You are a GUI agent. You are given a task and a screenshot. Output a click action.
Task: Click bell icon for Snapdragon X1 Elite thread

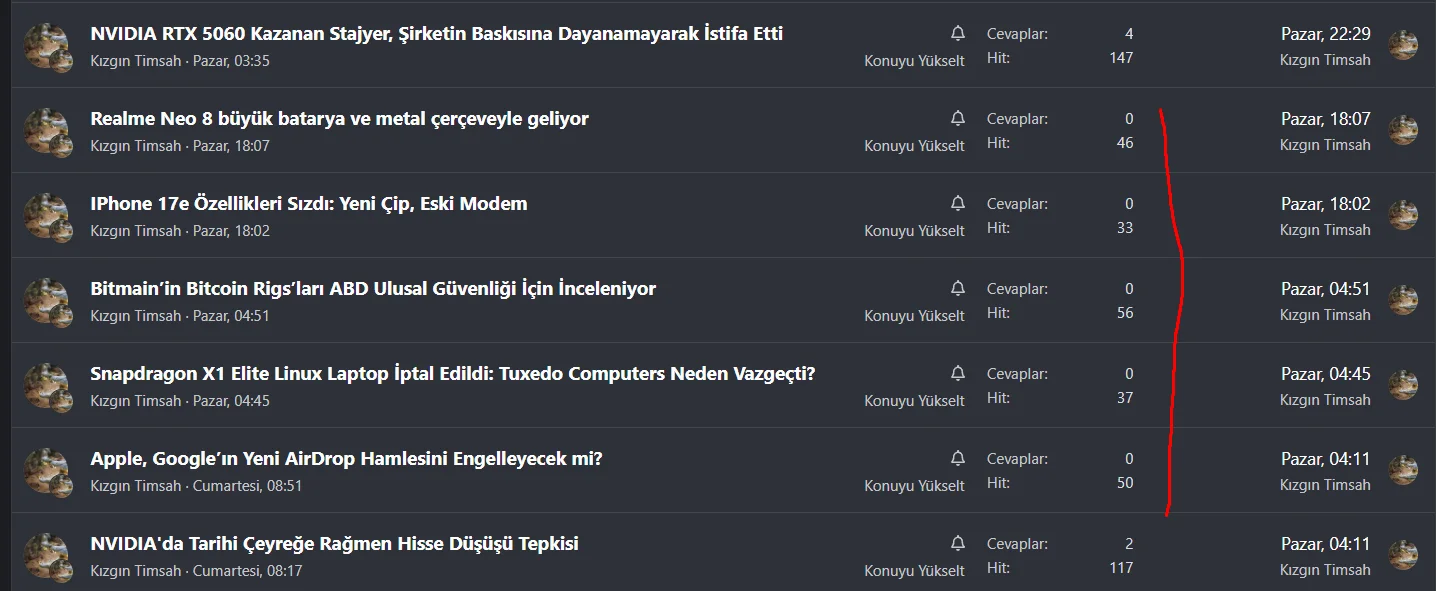(958, 373)
